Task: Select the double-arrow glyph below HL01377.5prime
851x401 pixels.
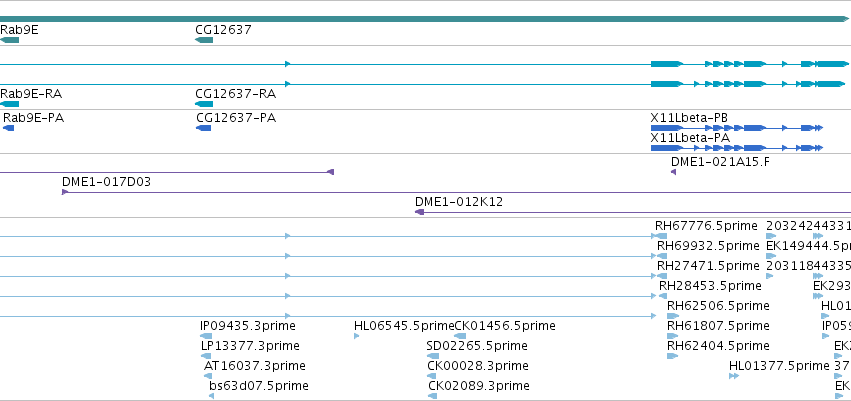Action: [x=734, y=376]
